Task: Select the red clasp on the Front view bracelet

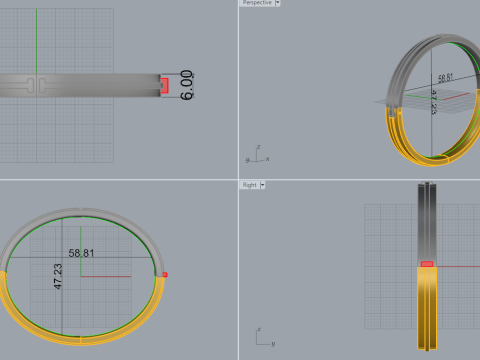Action: coord(165,275)
